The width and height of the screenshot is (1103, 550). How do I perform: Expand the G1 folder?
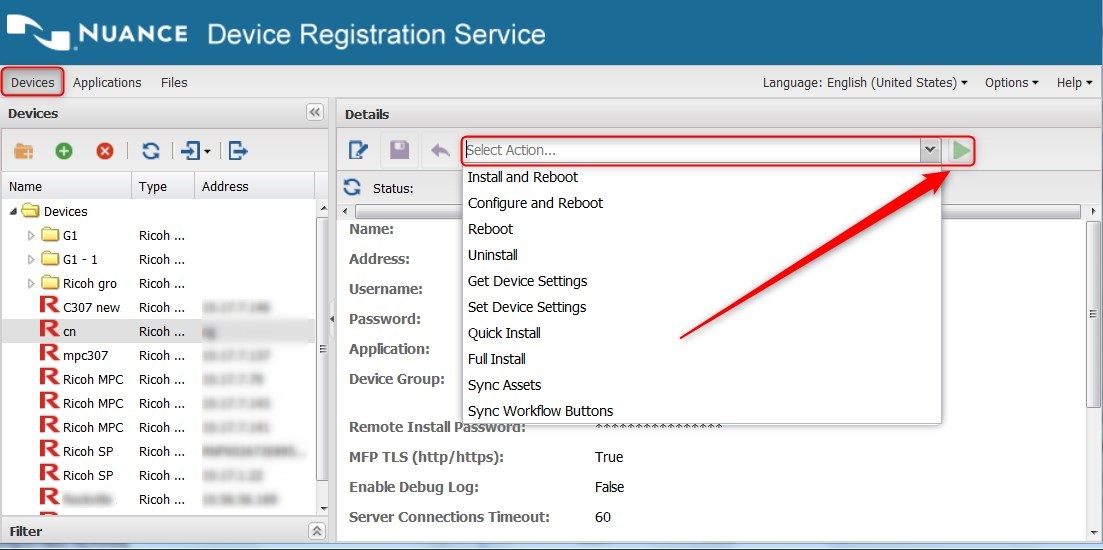[30, 235]
